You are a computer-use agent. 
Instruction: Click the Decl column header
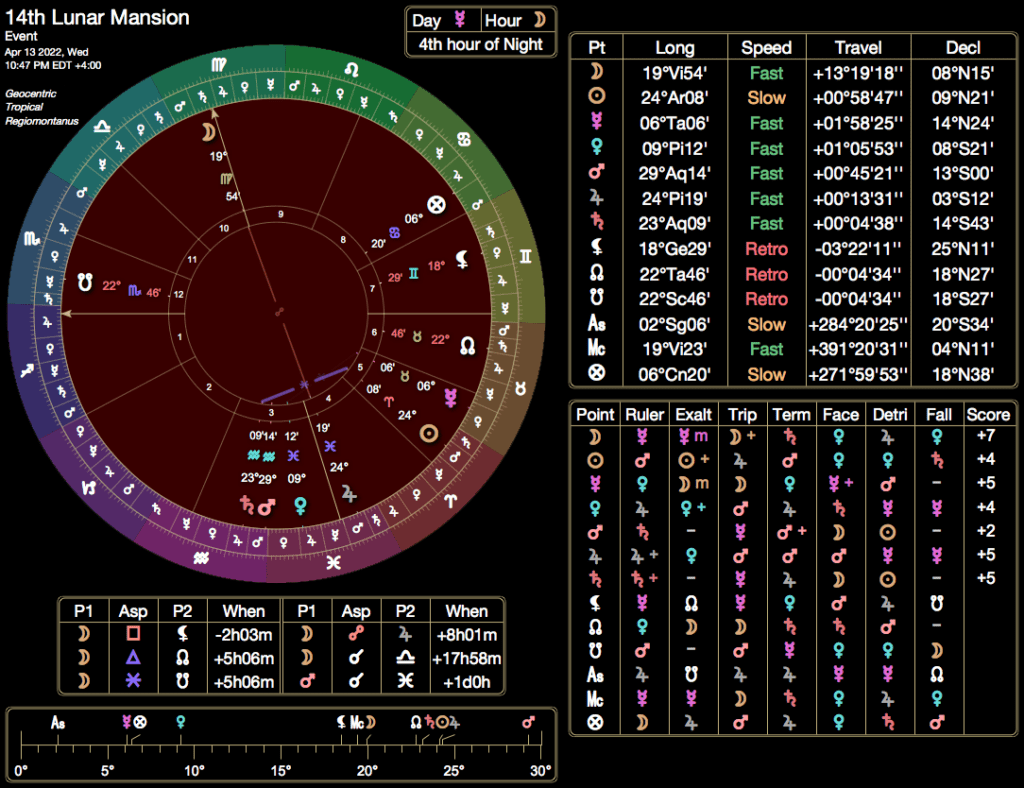tap(962, 48)
